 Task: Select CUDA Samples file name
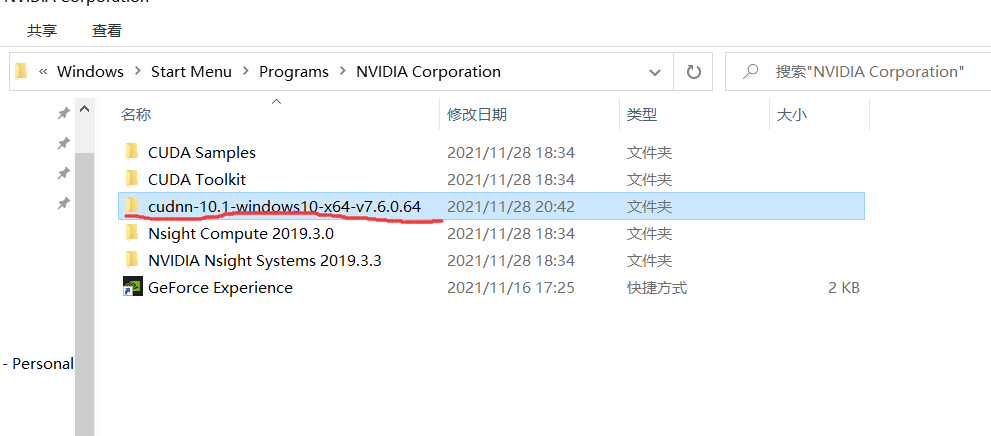click(x=202, y=152)
